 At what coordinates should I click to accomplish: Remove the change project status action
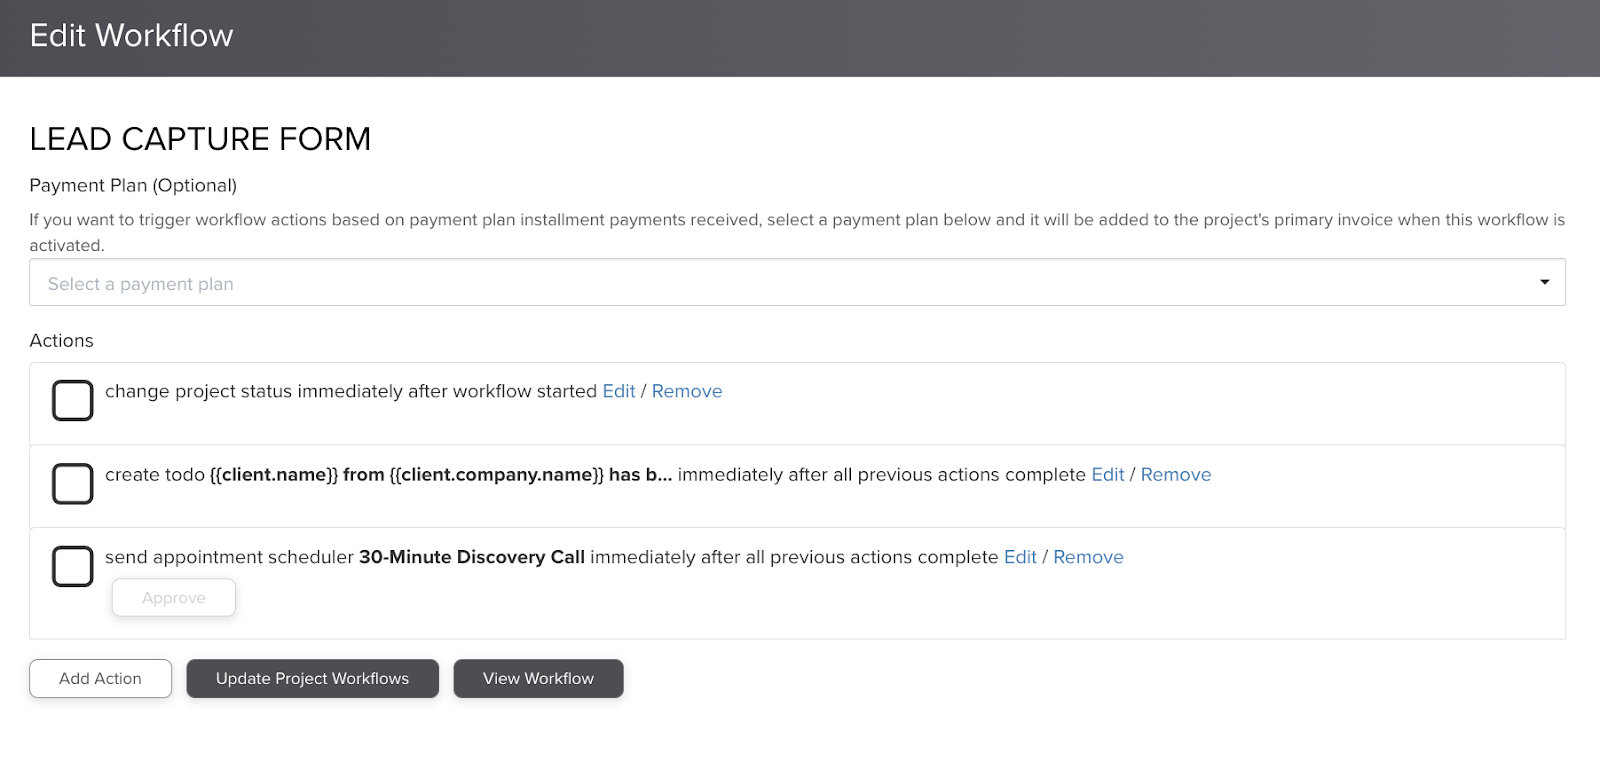coord(686,391)
